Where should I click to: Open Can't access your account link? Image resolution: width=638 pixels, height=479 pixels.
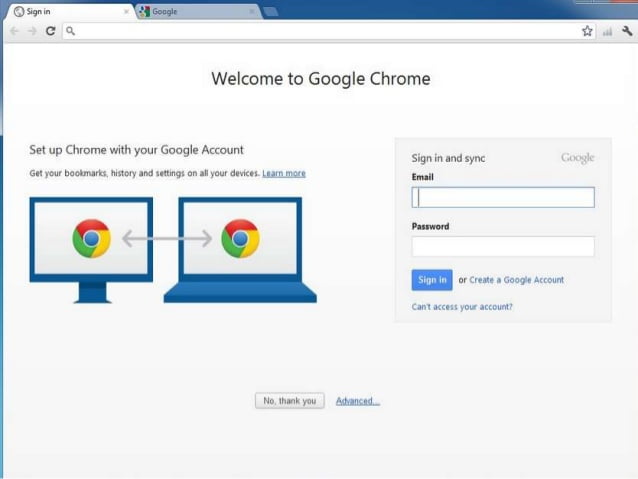tap(462, 307)
